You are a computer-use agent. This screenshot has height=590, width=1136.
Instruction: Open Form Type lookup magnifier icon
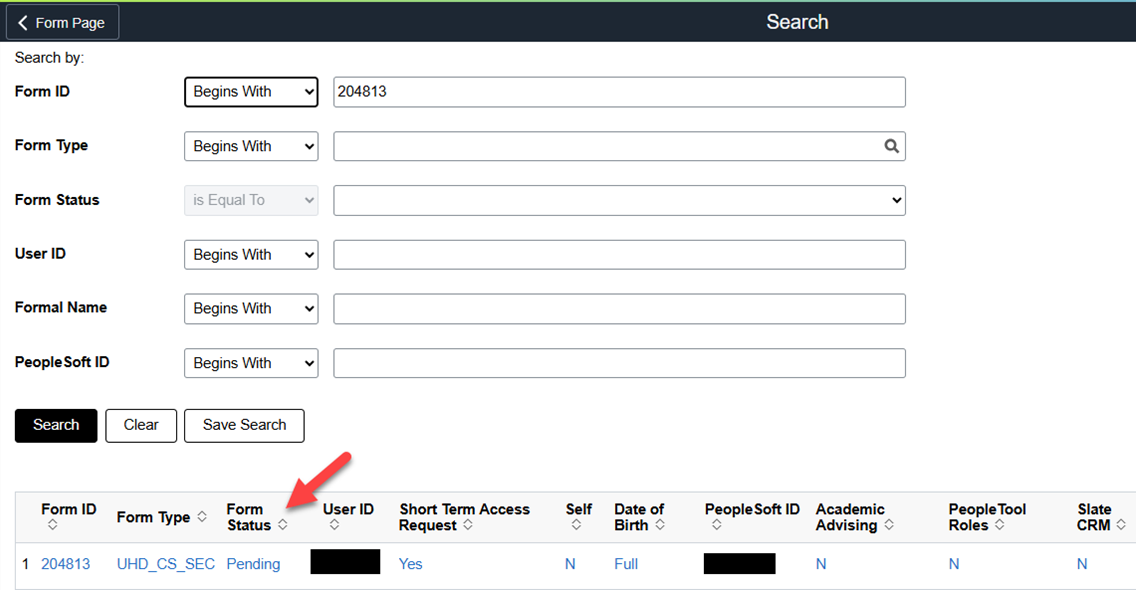tap(891, 146)
